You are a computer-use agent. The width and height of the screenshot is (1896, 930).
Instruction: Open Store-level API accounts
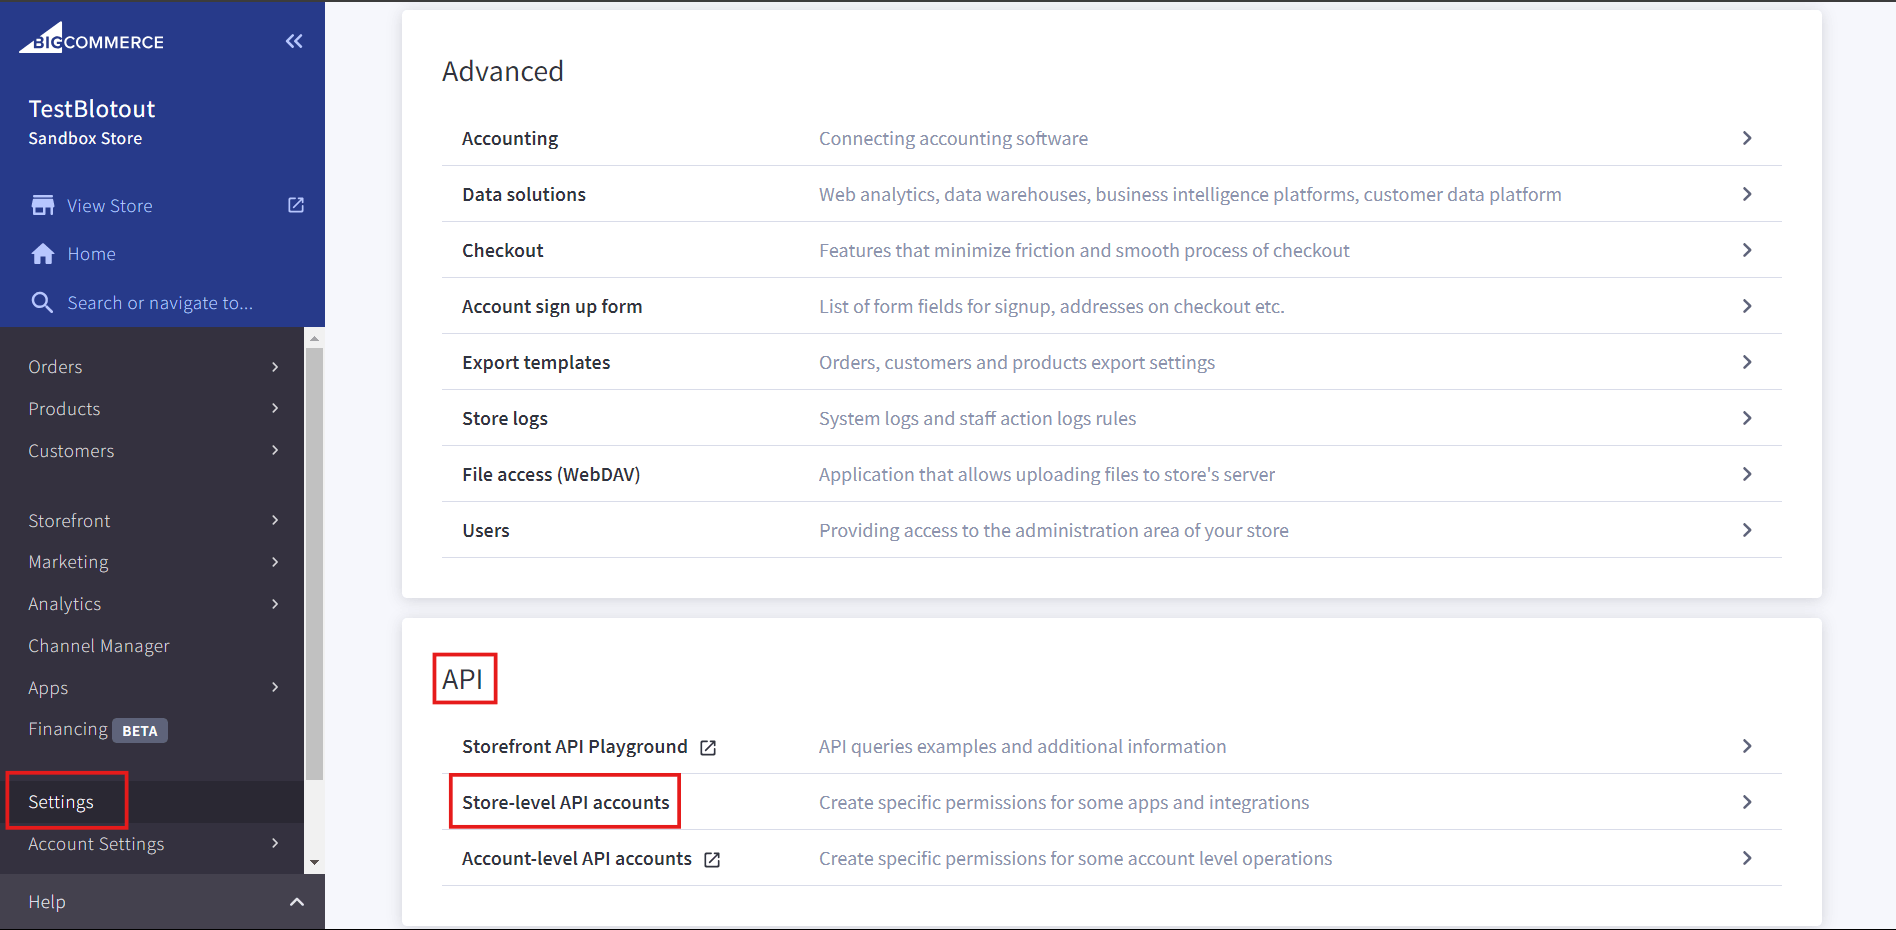565,802
